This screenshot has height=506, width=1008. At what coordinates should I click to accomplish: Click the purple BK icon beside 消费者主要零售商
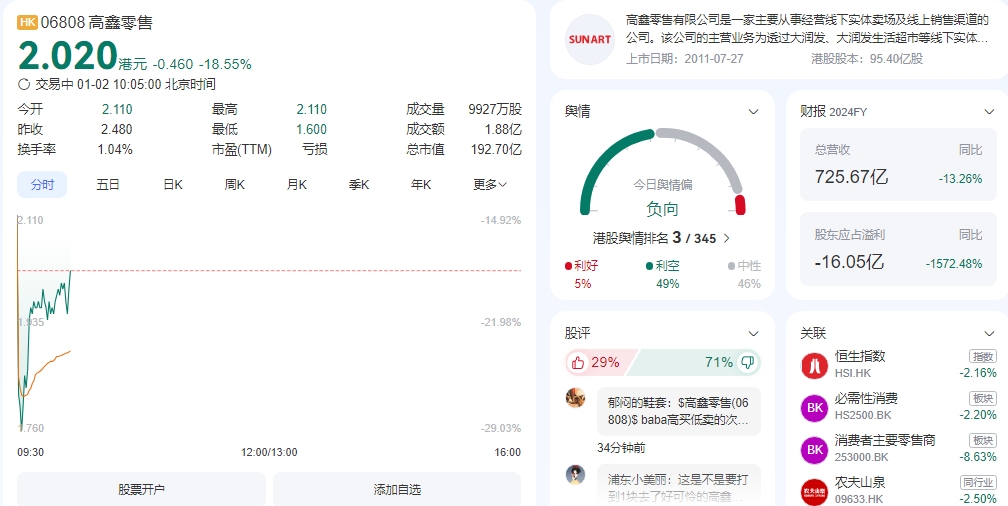[x=814, y=450]
